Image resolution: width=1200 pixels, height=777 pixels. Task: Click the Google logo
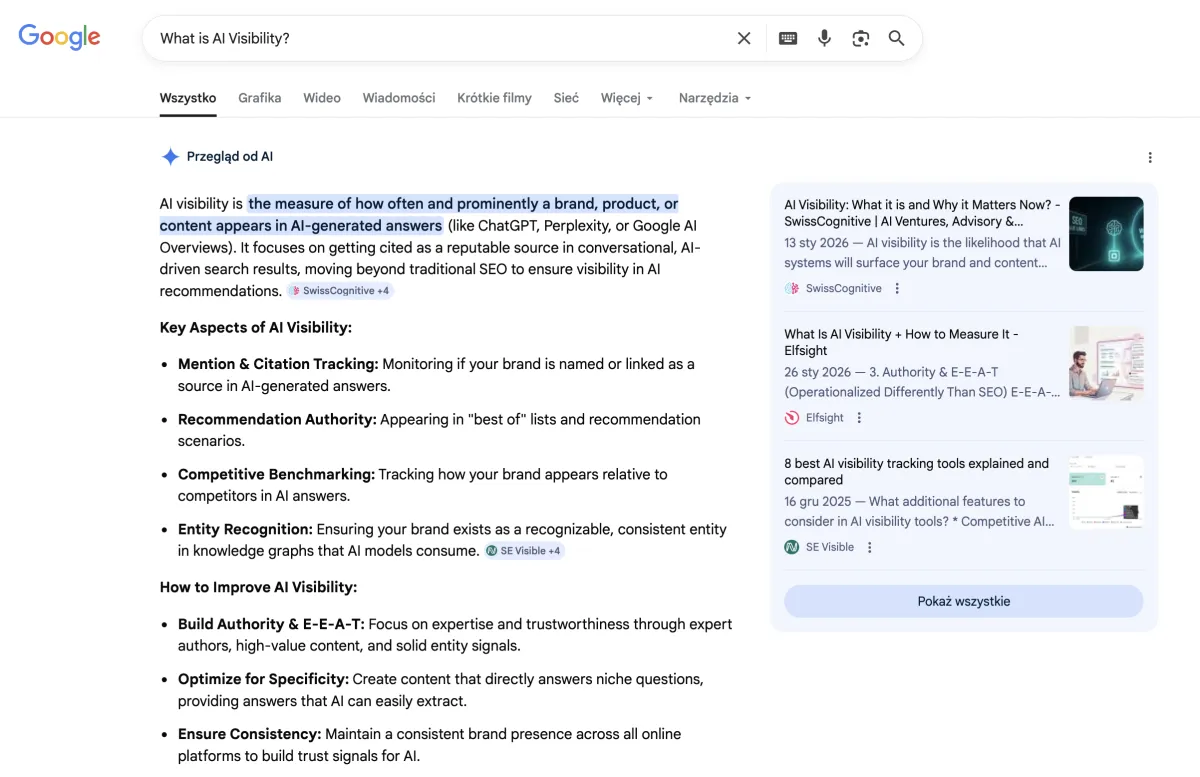[x=58, y=37]
